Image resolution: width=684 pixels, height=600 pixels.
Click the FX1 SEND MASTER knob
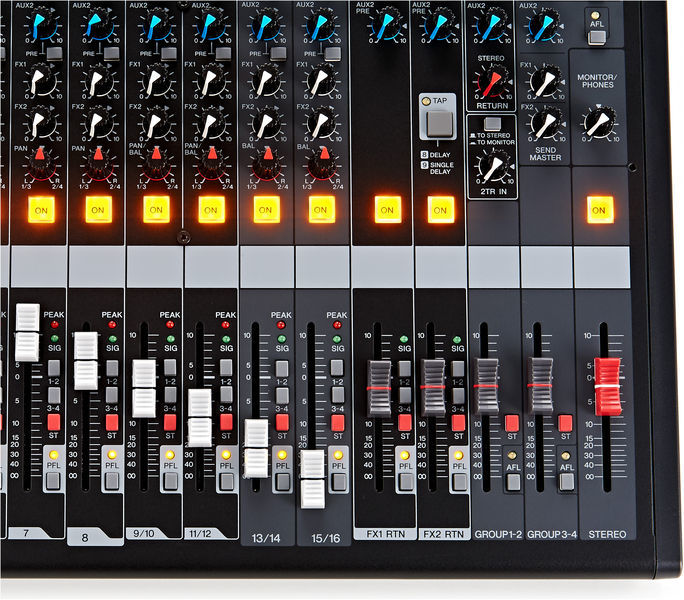[545, 81]
